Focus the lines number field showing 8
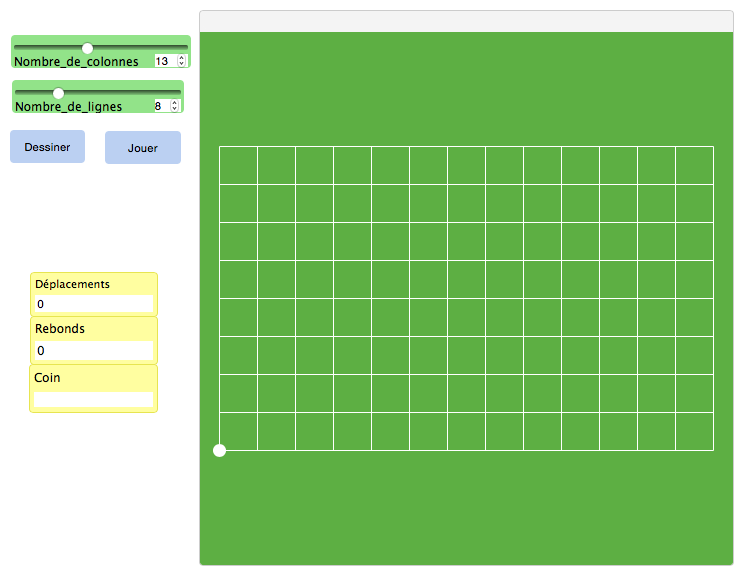This screenshot has width=739, height=574. click(x=159, y=106)
